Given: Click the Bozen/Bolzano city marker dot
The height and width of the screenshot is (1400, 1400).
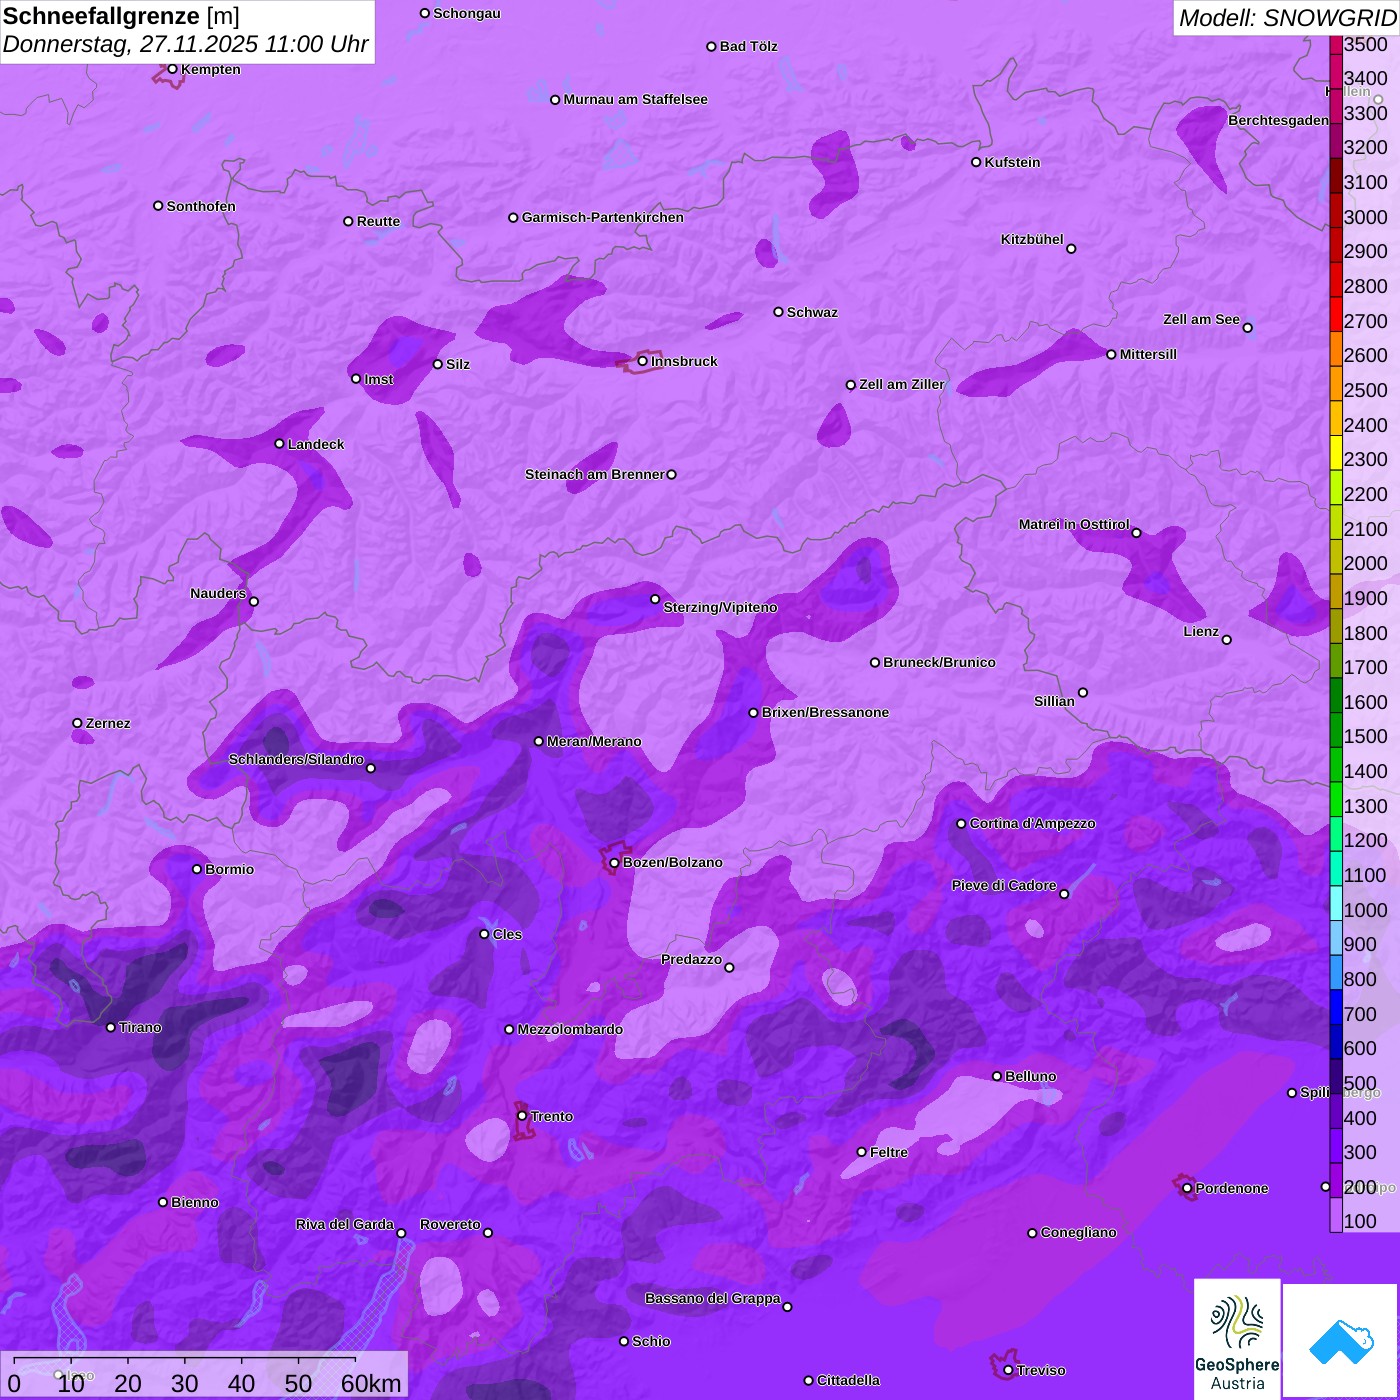Looking at the screenshot, I should 614,863.
